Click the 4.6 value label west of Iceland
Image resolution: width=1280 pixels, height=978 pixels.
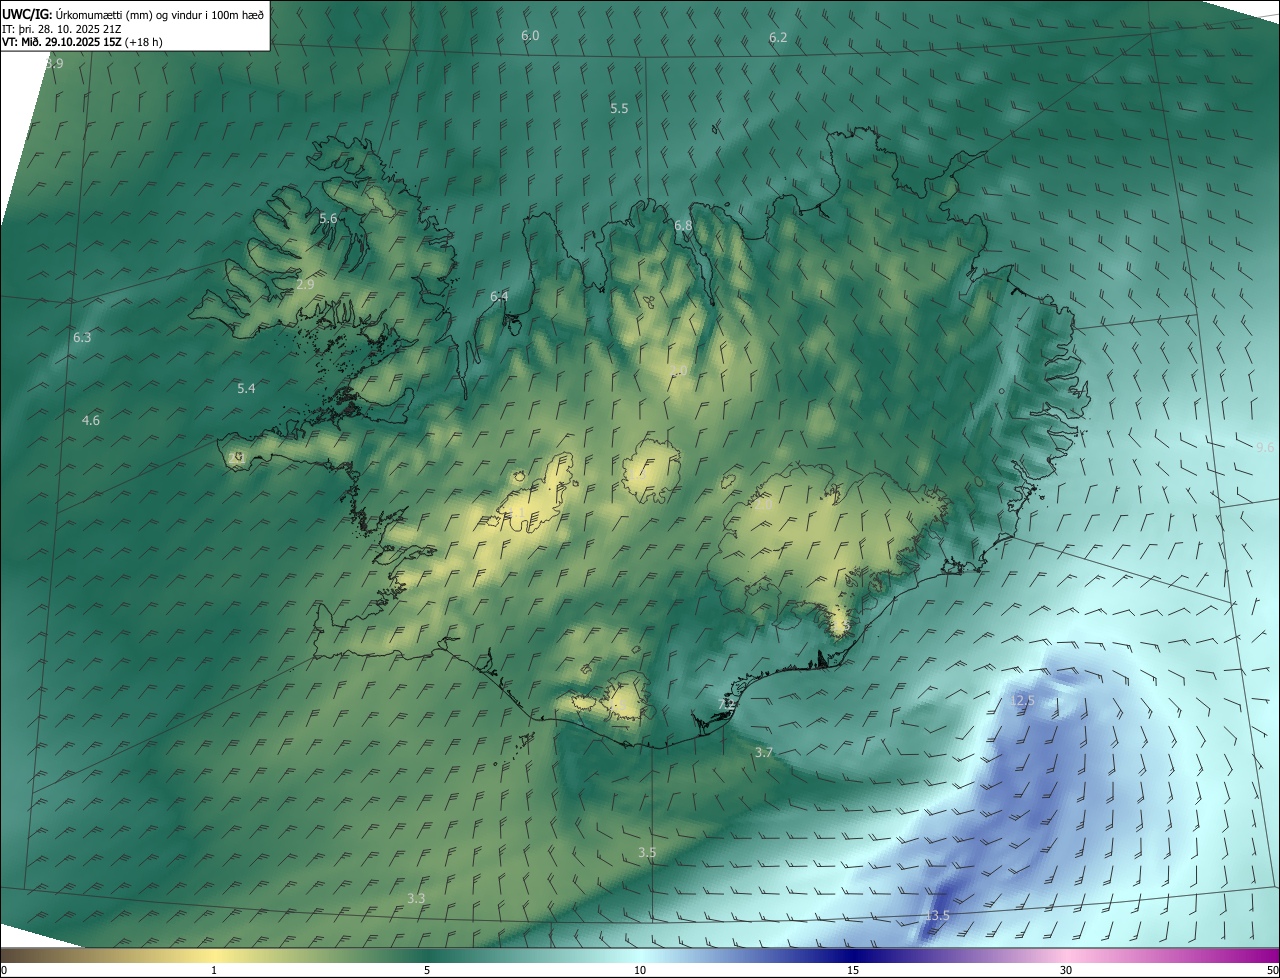(91, 421)
